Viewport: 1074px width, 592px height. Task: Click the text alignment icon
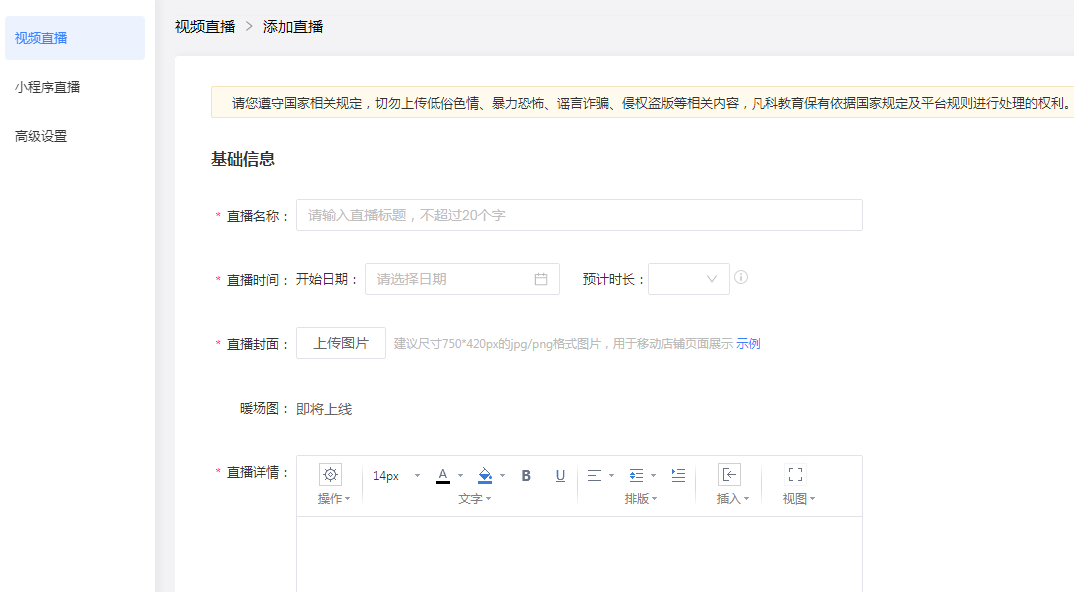594,476
